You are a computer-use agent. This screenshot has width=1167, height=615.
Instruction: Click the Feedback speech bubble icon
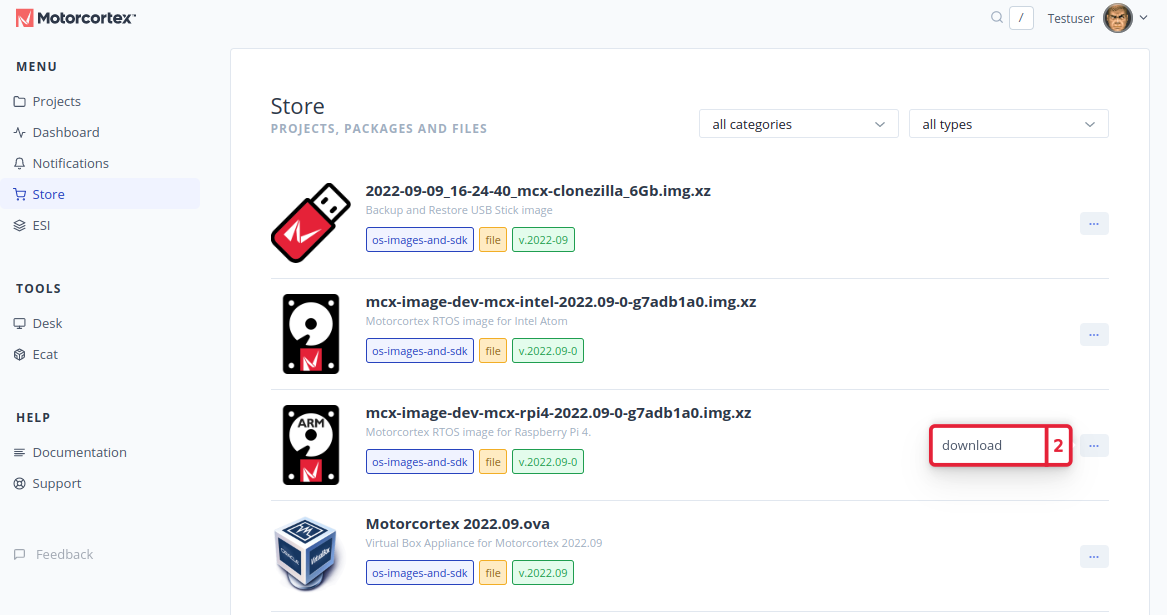coord(20,555)
